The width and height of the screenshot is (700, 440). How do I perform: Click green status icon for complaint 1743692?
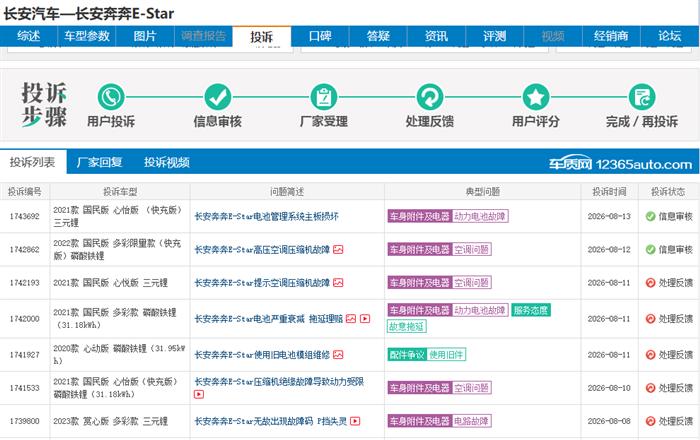pyautogui.click(x=650, y=216)
